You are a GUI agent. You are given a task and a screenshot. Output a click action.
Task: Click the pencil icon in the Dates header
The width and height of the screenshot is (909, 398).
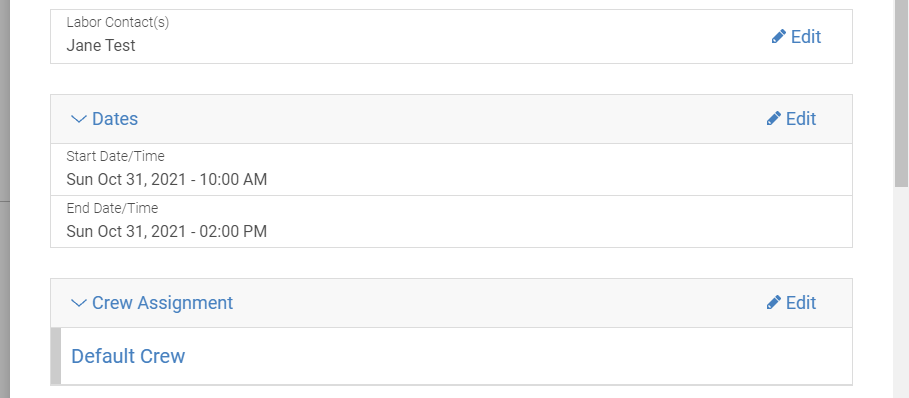(x=773, y=118)
